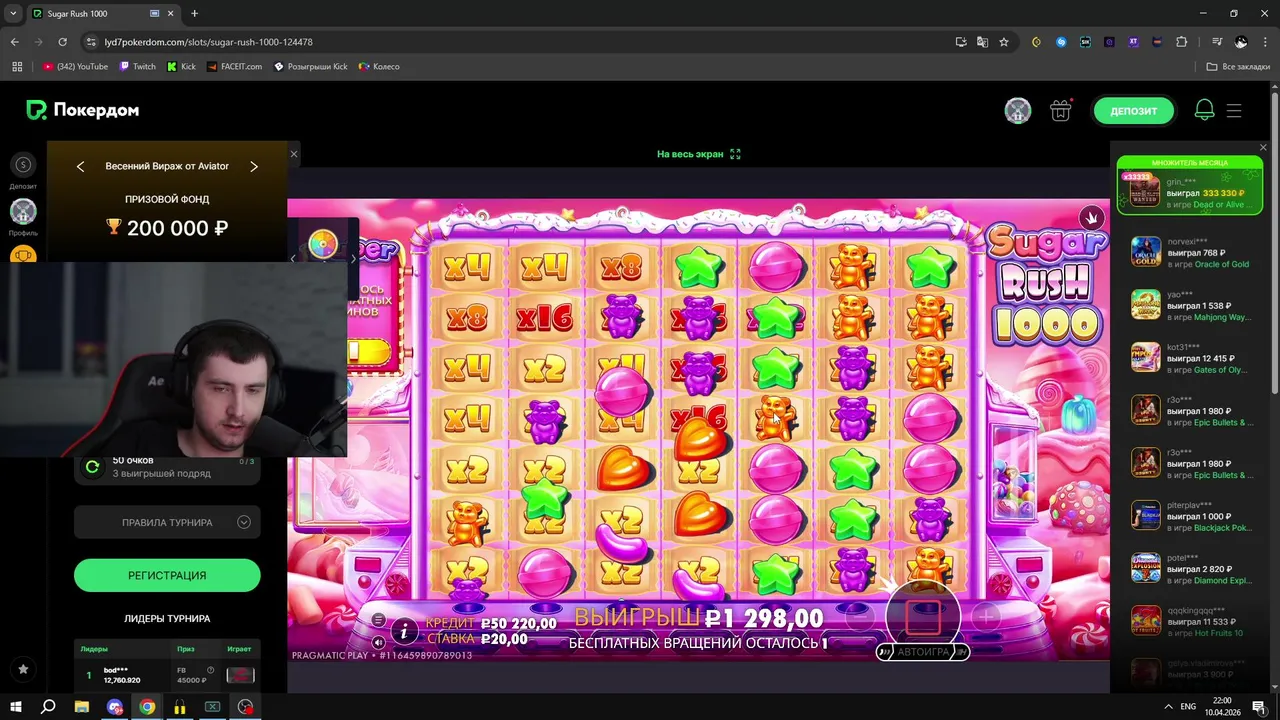Open the Профиль sidebar icon

(x=23, y=211)
